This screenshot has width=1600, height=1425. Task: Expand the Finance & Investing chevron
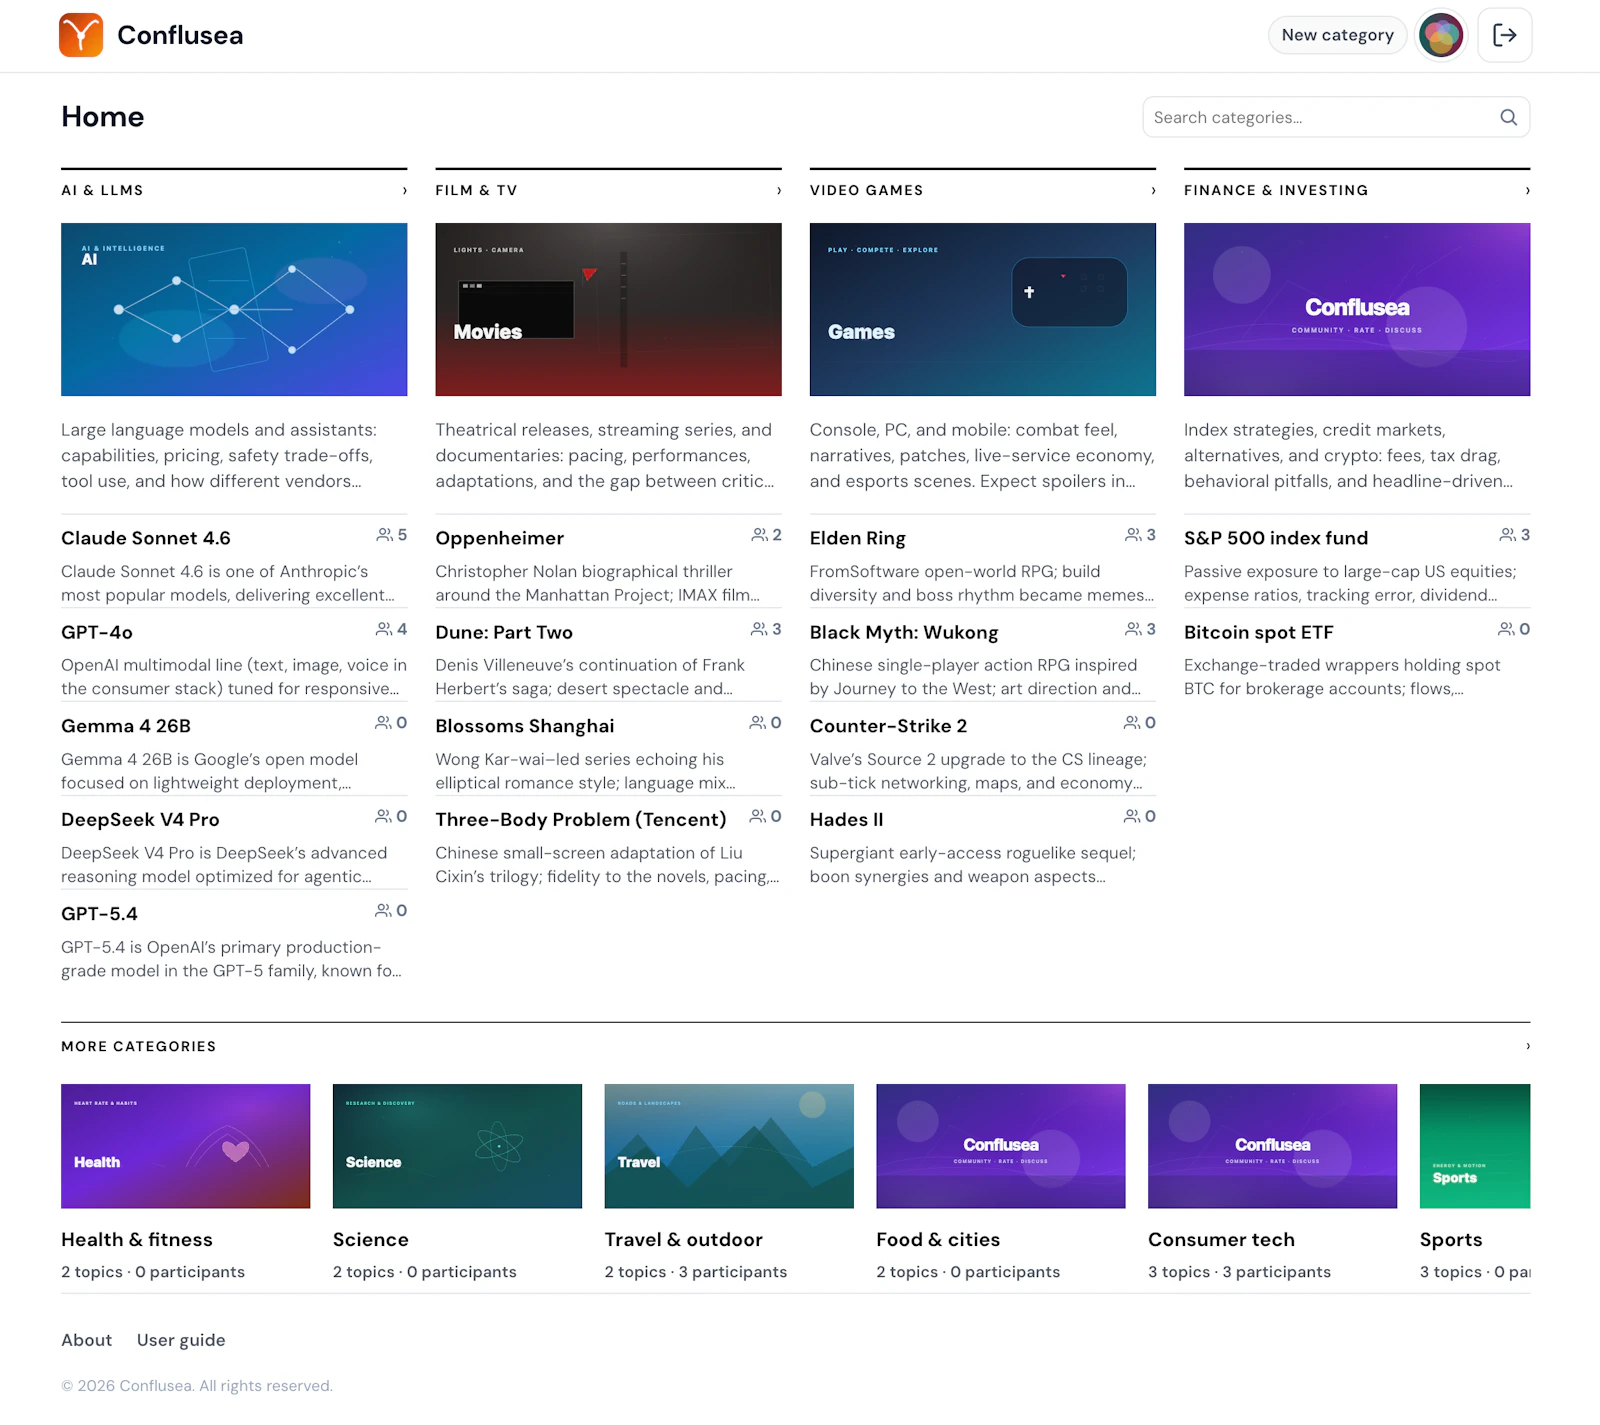pyautogui.click(x=1527, y=190)
